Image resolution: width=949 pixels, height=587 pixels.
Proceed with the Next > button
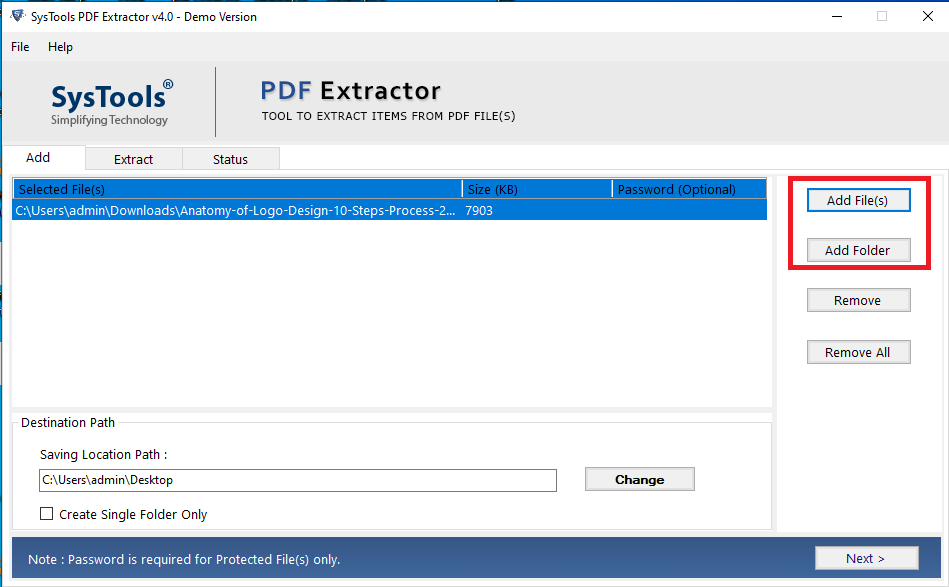coord(866,558)
